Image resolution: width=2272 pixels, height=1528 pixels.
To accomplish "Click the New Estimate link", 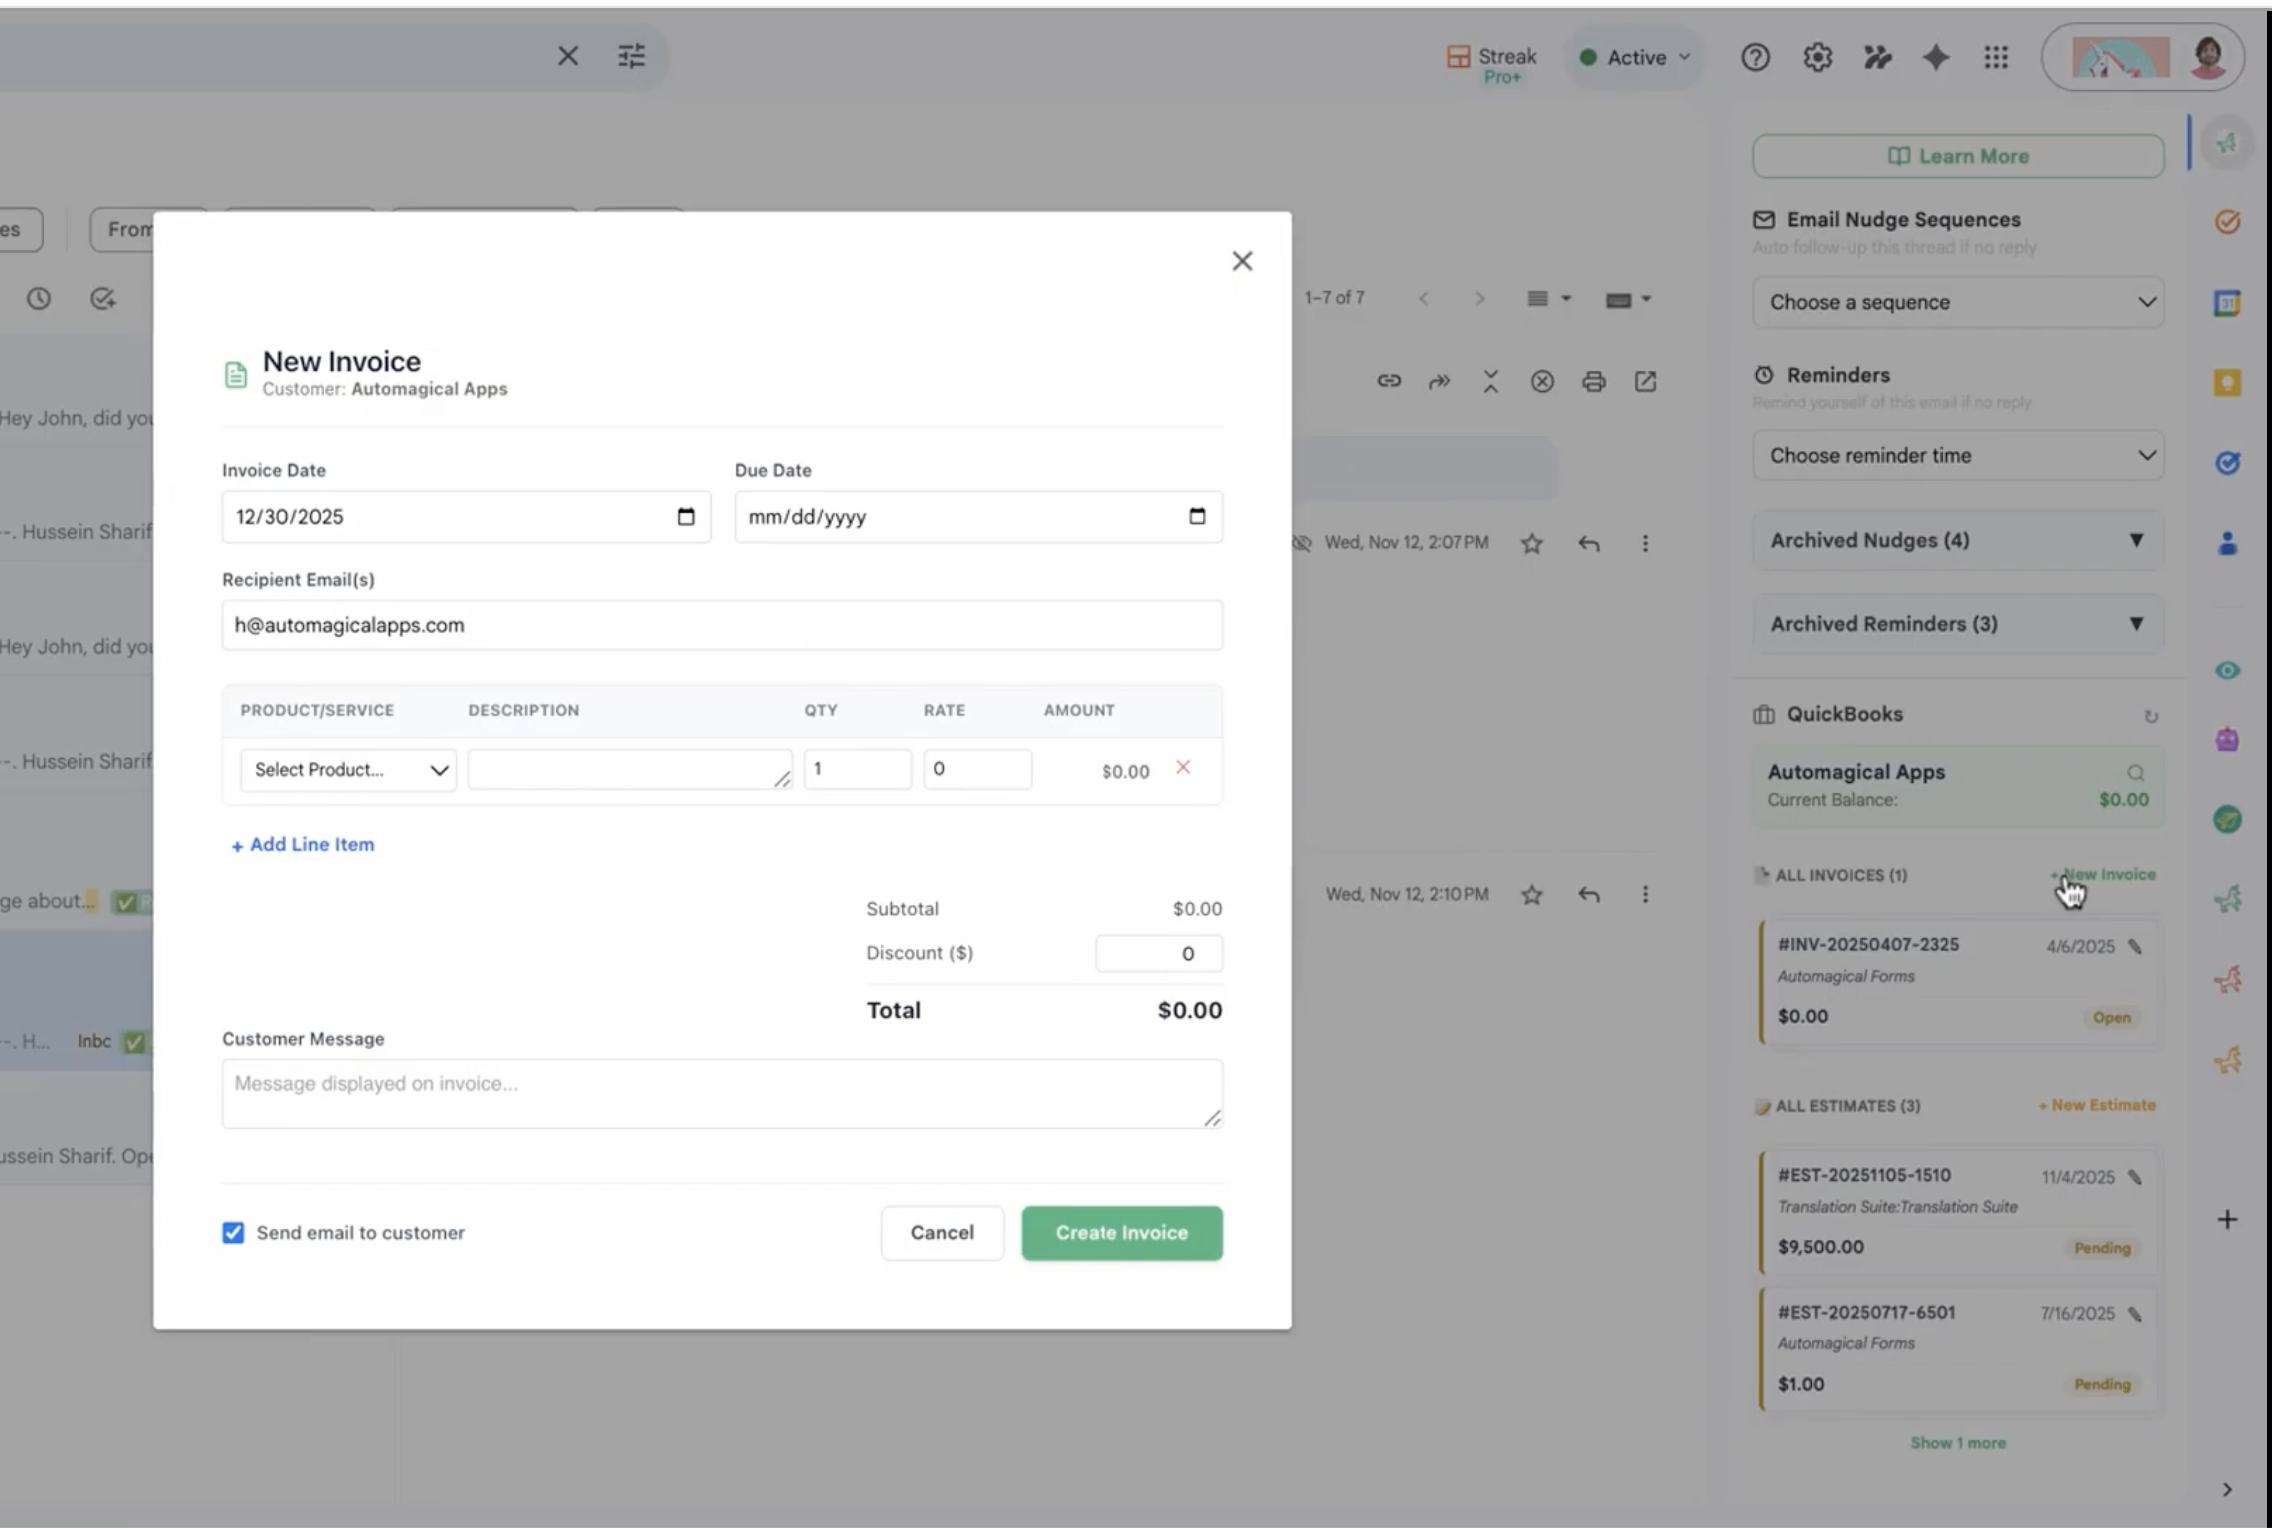I will tap(2097, 1105).
